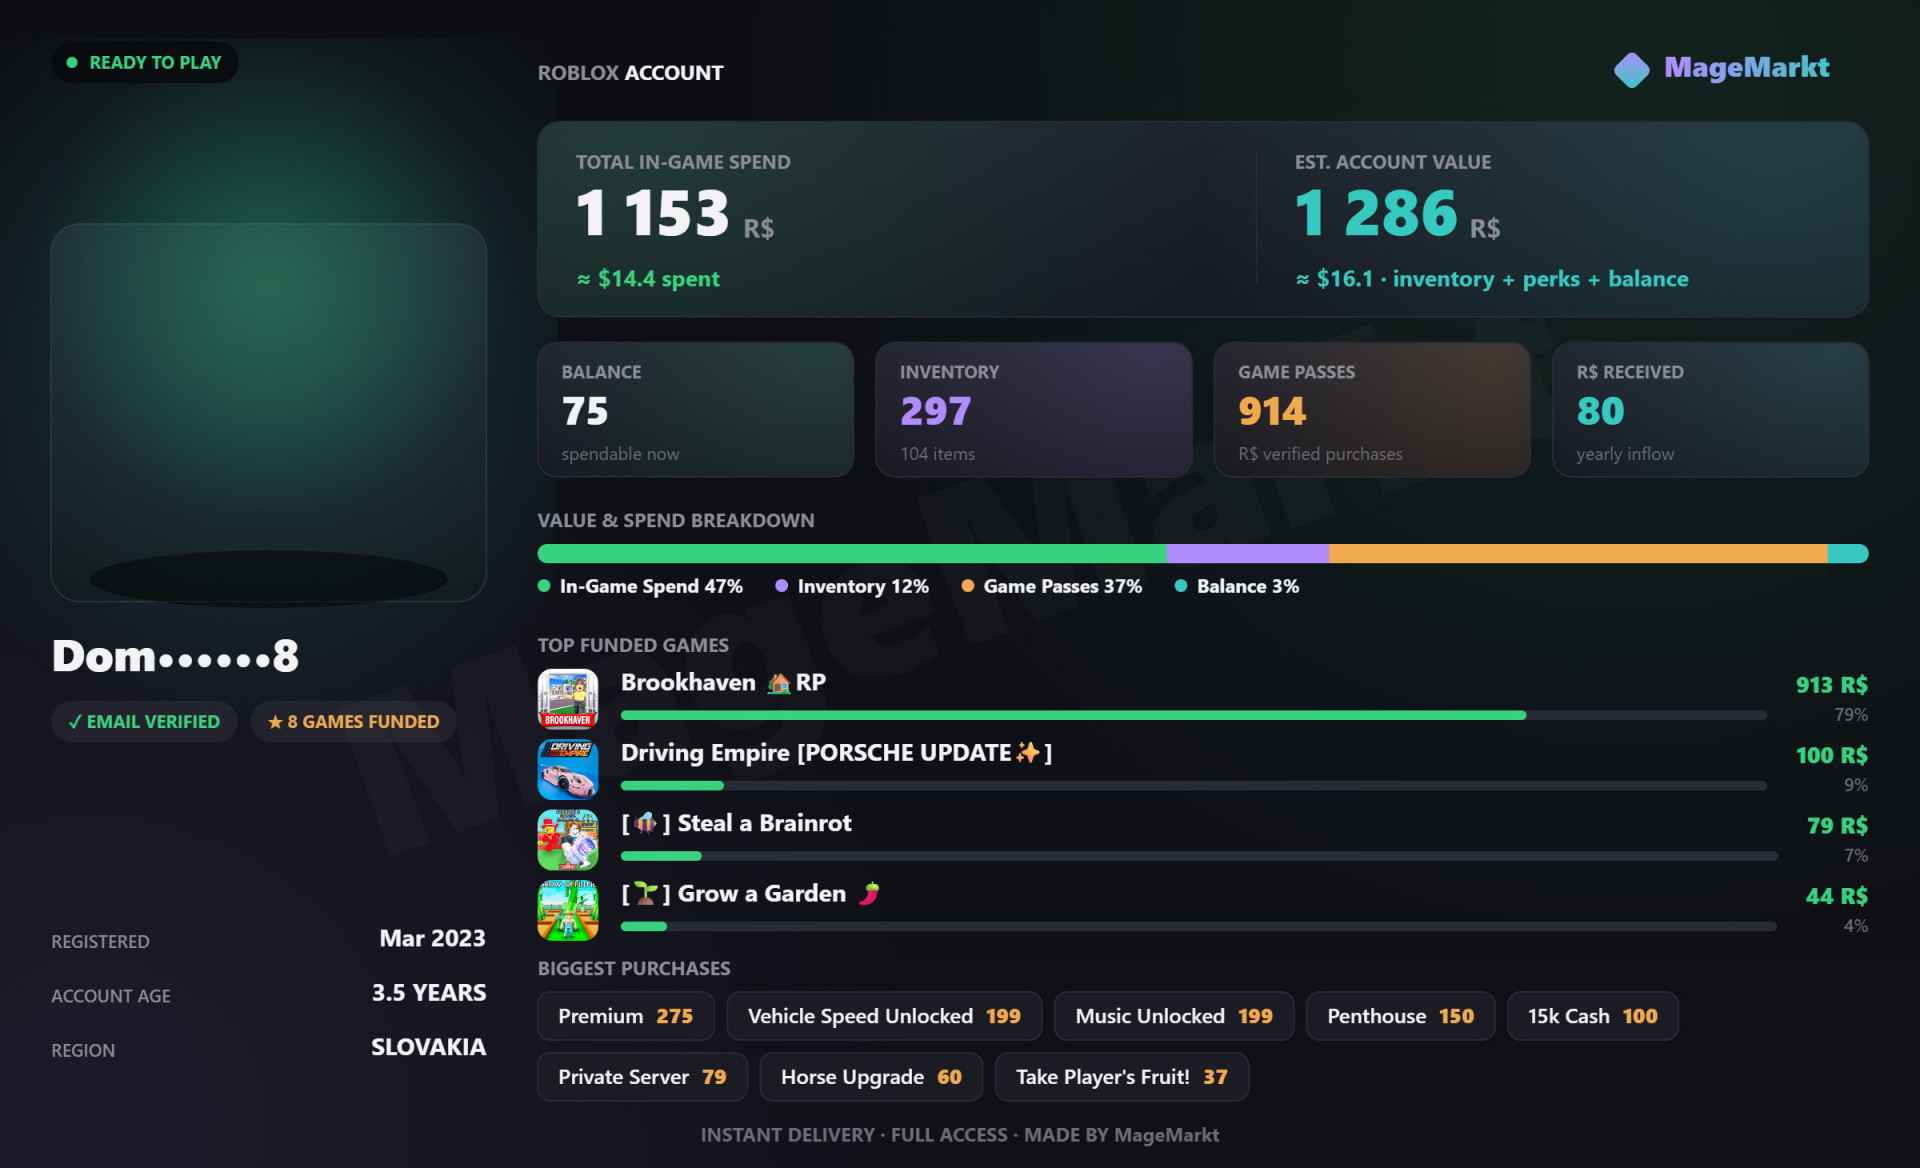The width and height of the screenshot is (1920, 1168).
Task: Click the green Ready to Play status dot
Action: click(x=72, y=62)
